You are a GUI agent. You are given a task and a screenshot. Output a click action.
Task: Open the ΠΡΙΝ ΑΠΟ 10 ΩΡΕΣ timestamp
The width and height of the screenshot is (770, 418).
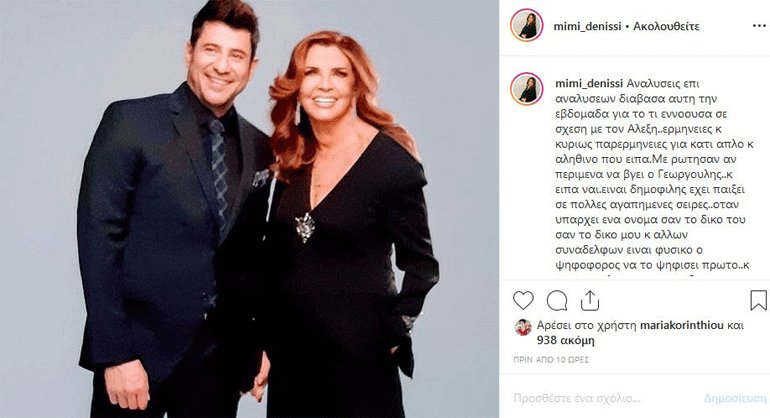[551, 360]
